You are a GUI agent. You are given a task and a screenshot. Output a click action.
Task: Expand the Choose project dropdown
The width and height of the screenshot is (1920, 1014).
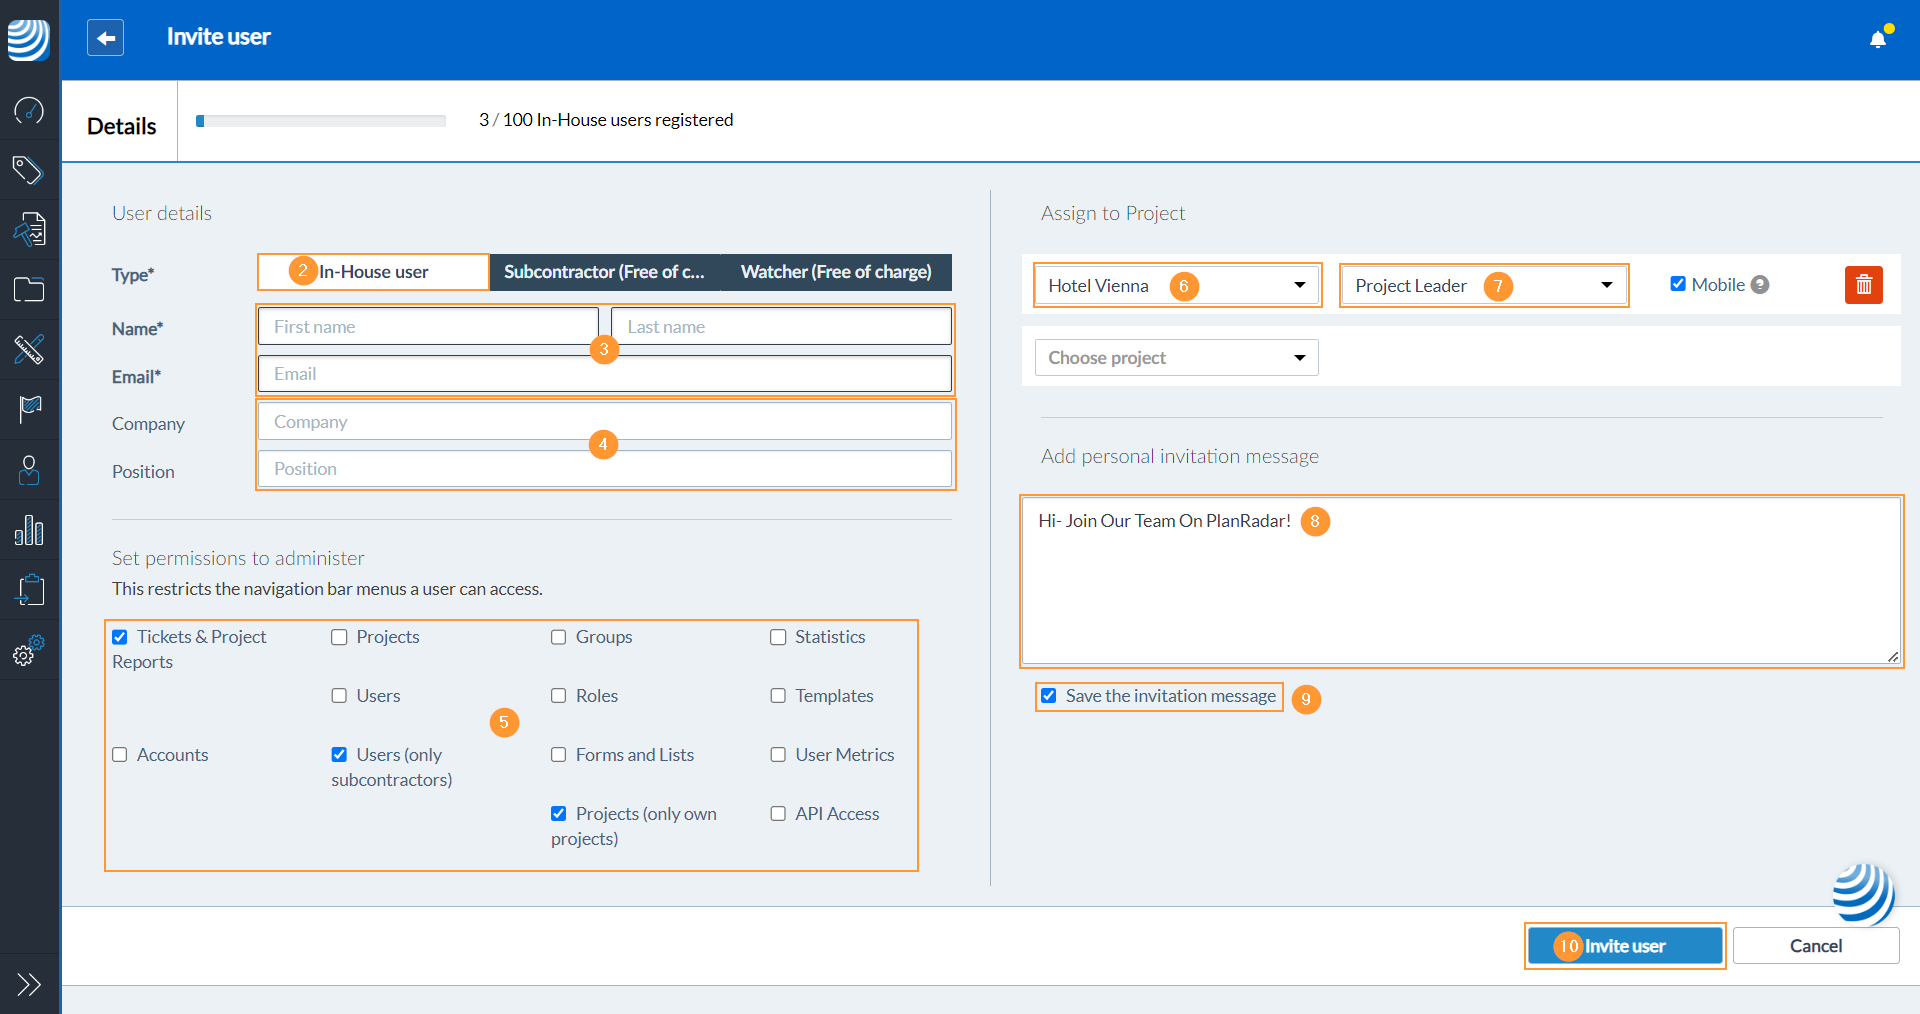coord(1176,358)
